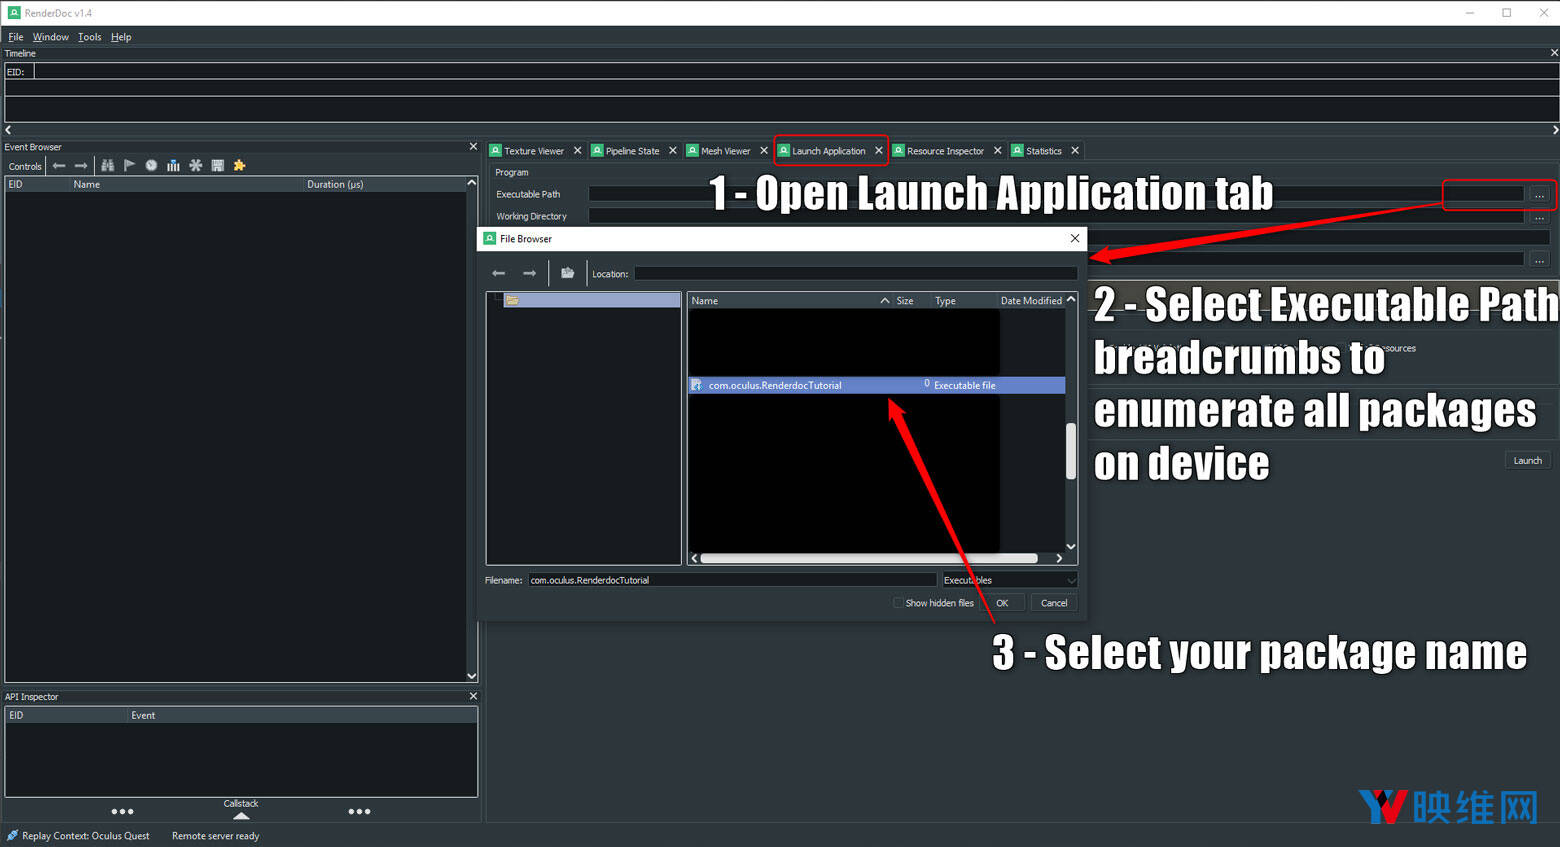This screenshot has height=847, width=1560.
Task: Click the Executable Path browse ellipsis button
Action: click(x=1539, y=195)
